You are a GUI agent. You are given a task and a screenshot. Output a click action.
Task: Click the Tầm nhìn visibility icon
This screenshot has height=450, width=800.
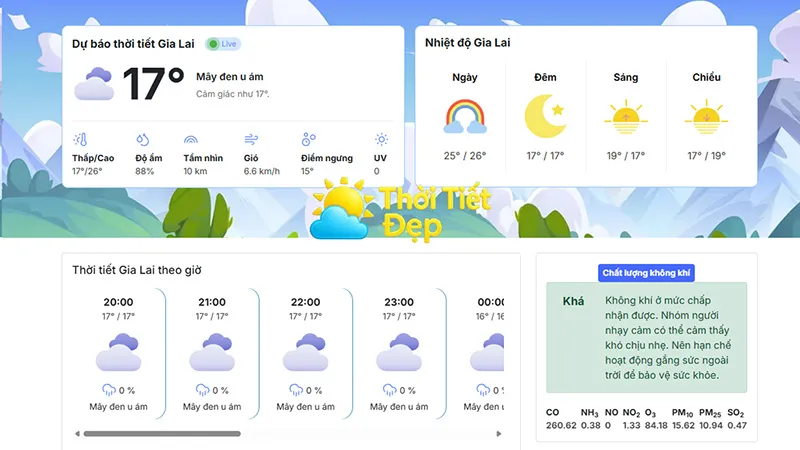click(191, 140)
